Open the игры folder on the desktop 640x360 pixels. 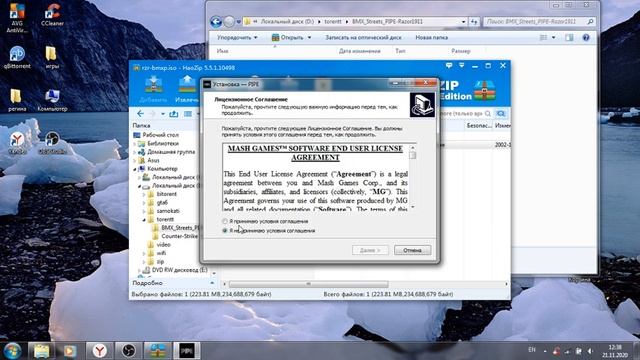51,57
